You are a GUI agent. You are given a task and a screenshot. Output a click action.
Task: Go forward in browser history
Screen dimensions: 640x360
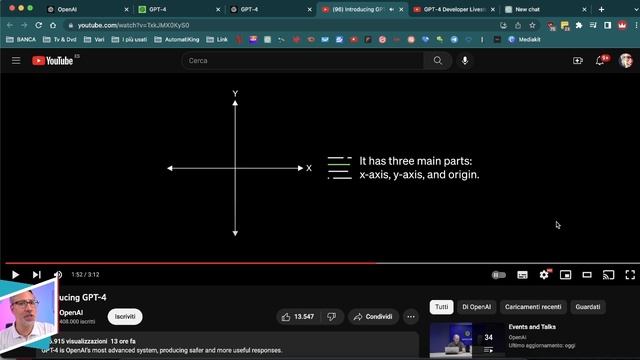(x=24, y=25)
